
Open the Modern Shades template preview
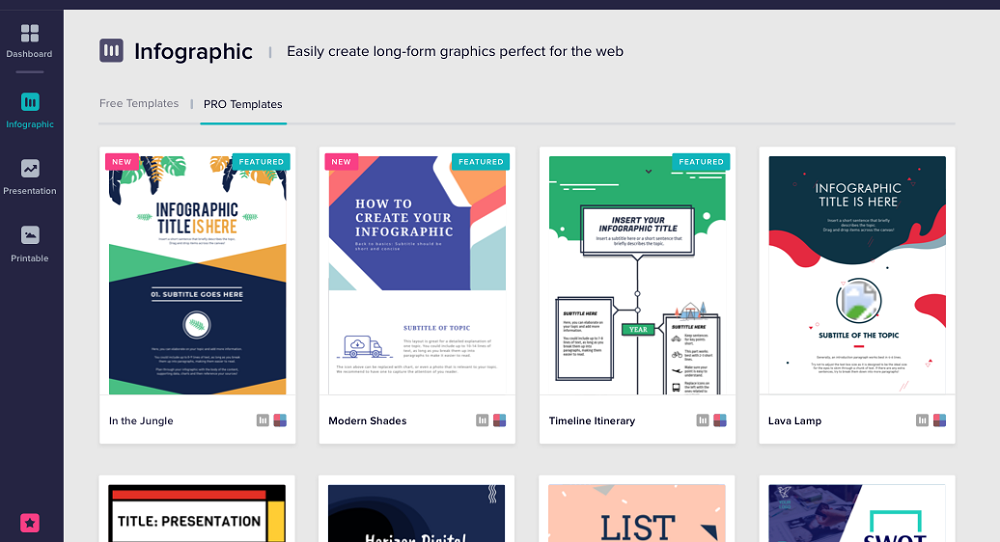(x=417, y=275)
